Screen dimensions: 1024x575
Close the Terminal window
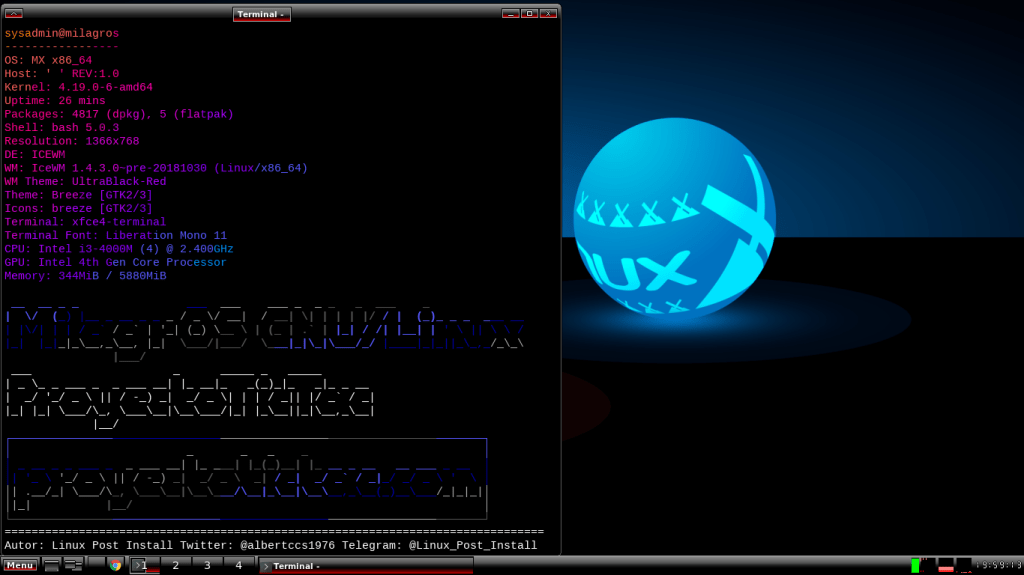point(548,14)
